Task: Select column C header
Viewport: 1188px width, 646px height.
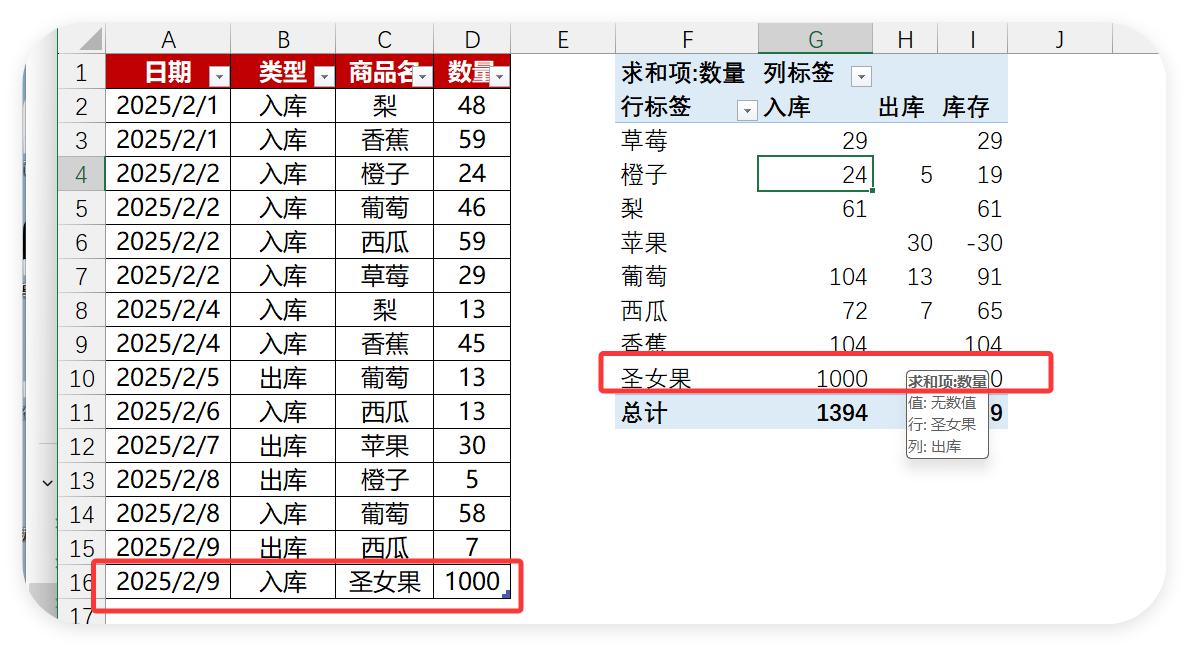Action: (x=385, y=39)
